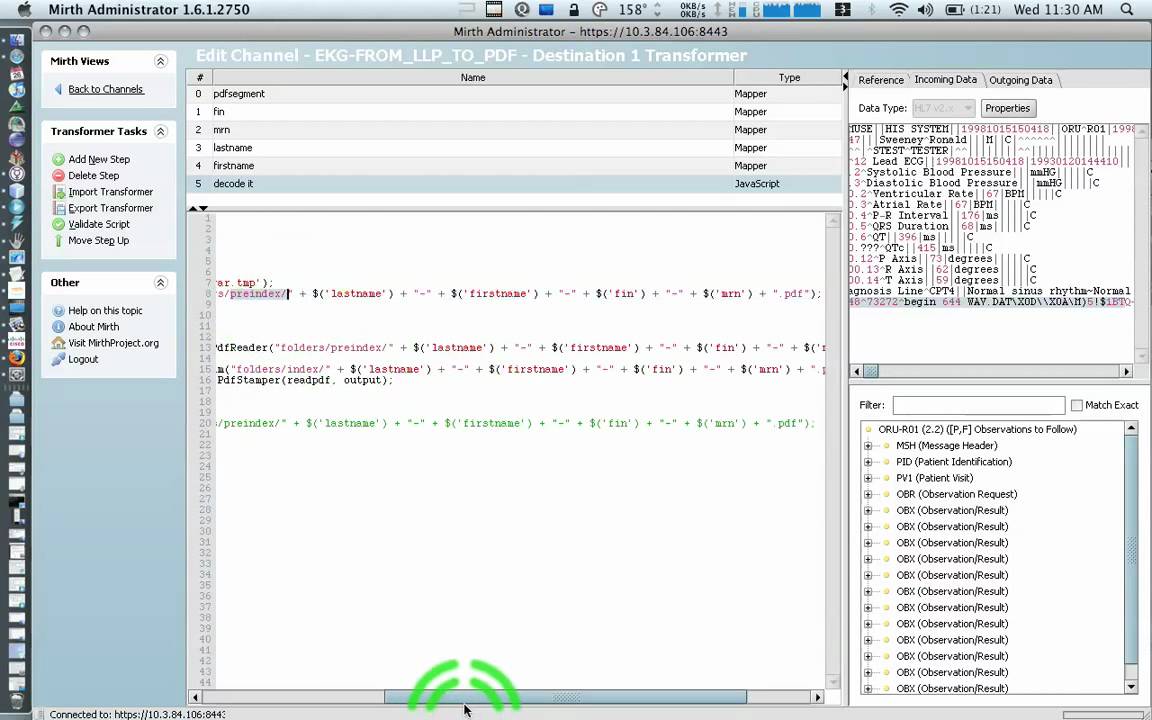Click the Name column header
This screenshot has height=720, width=1152.
[472, 77]
